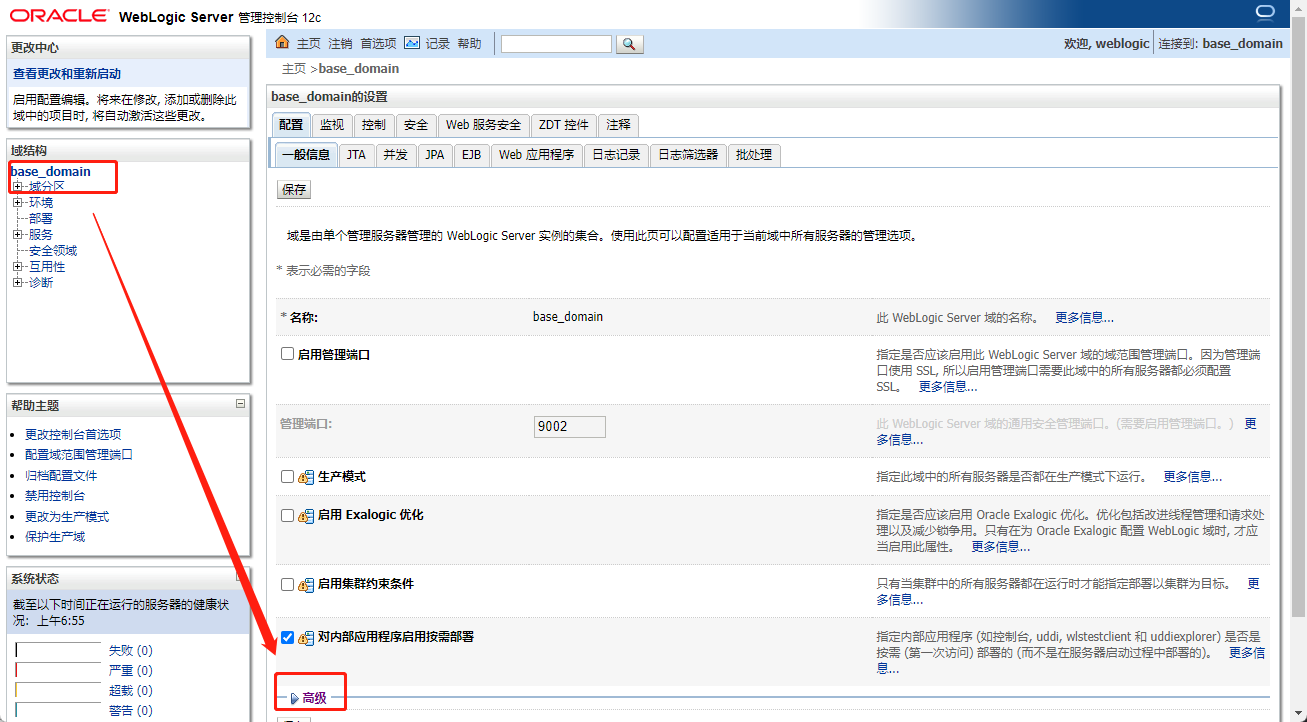Expand the 服务 tree node
Screen dimensions: 1307x722
tap(17, 235)
